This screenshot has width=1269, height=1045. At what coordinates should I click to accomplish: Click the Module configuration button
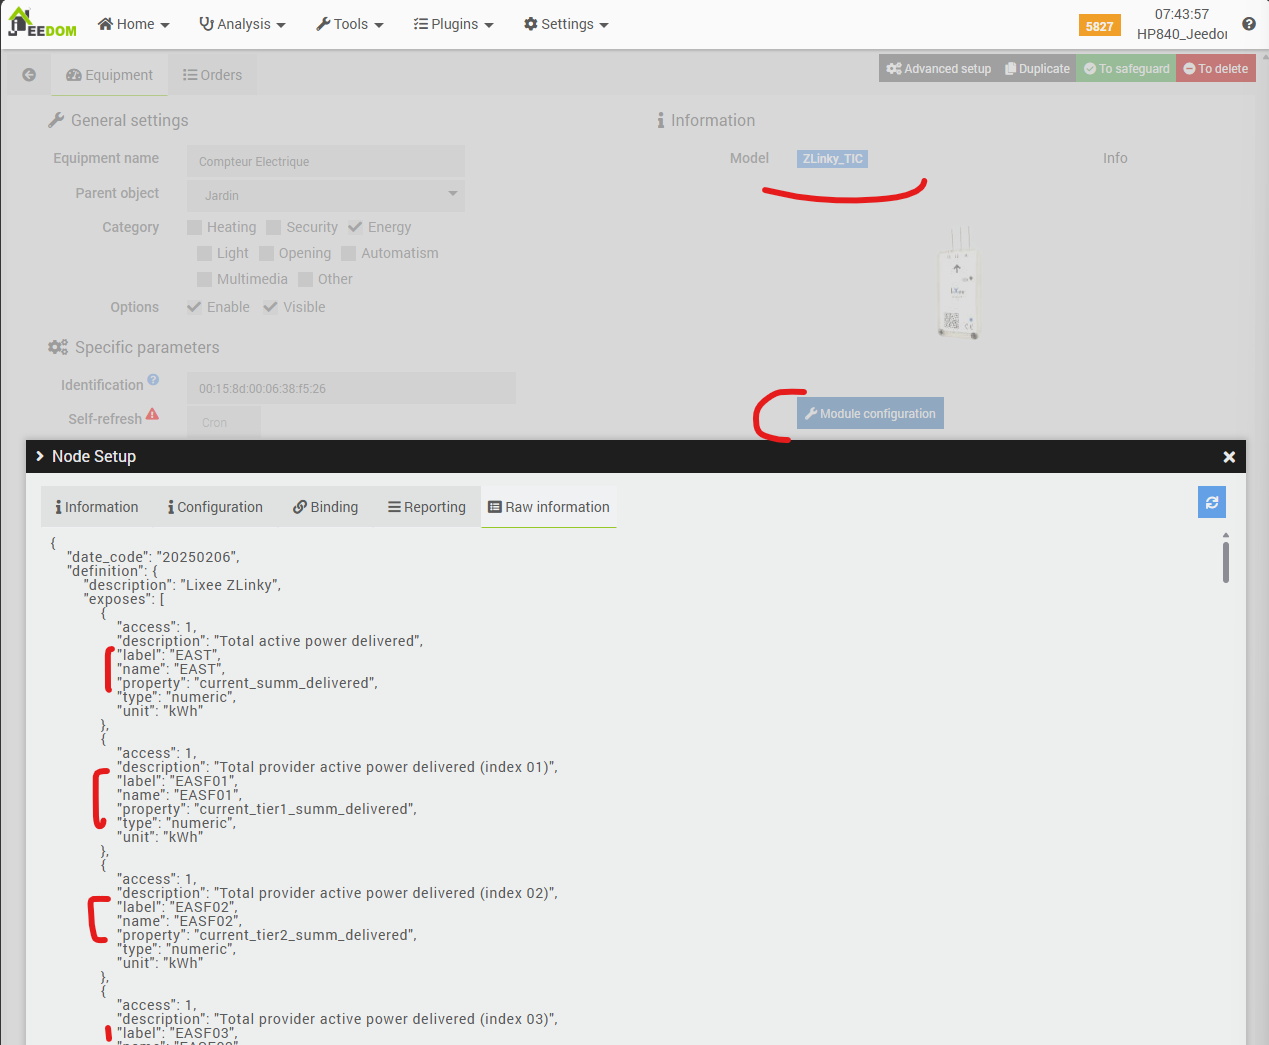coord(870,414)
